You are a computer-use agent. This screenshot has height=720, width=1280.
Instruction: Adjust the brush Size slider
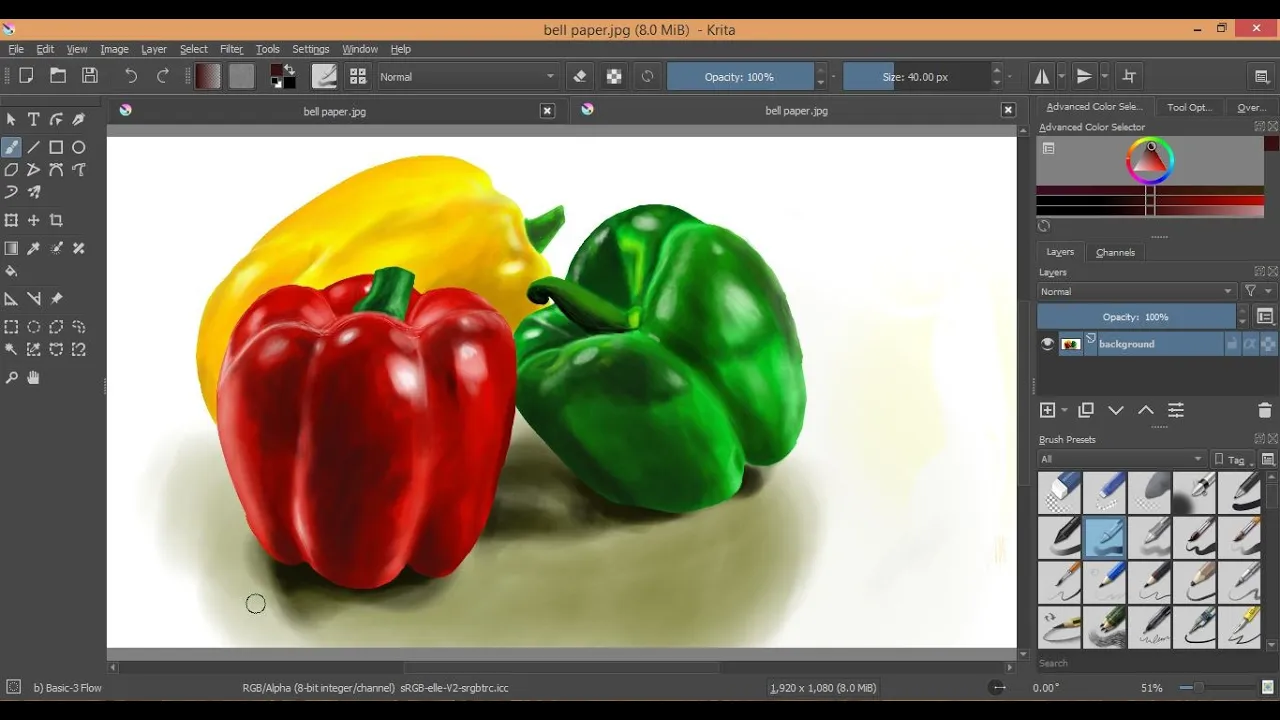point(916,76)
